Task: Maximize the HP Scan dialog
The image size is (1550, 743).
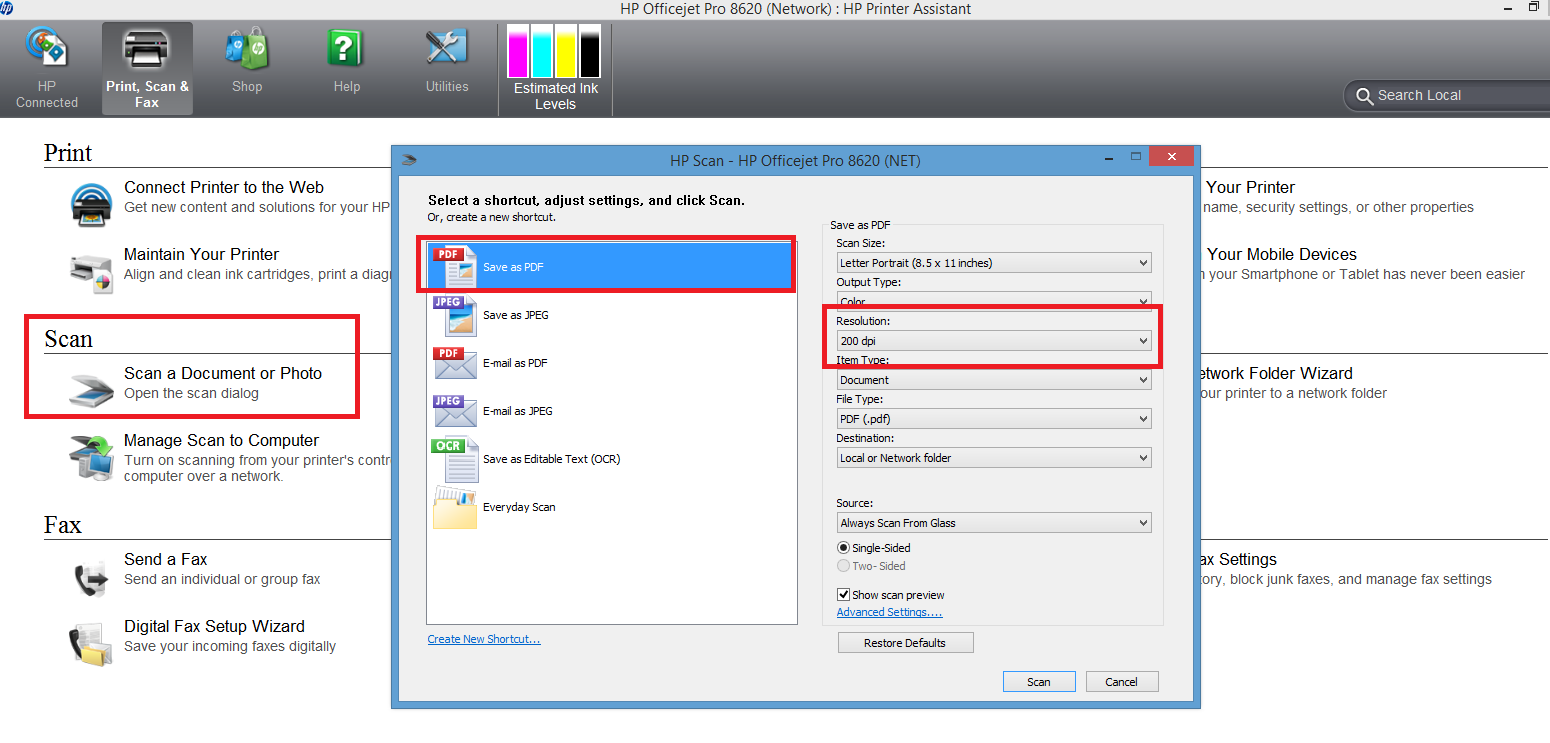Action: point(1136,157)
